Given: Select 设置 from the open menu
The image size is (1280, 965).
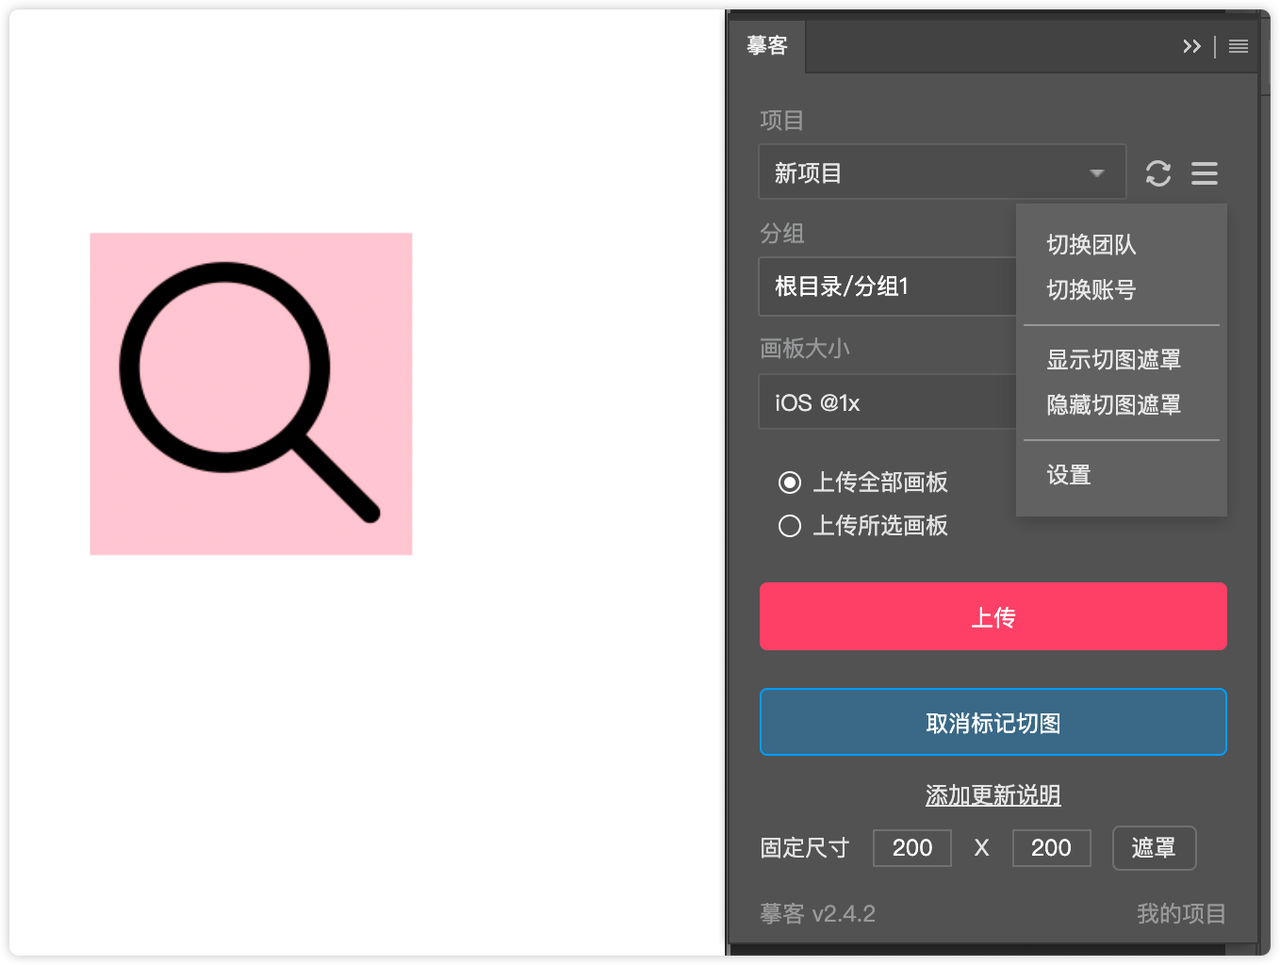Looking at the screenshot, I should click(x=1068, y=475).
